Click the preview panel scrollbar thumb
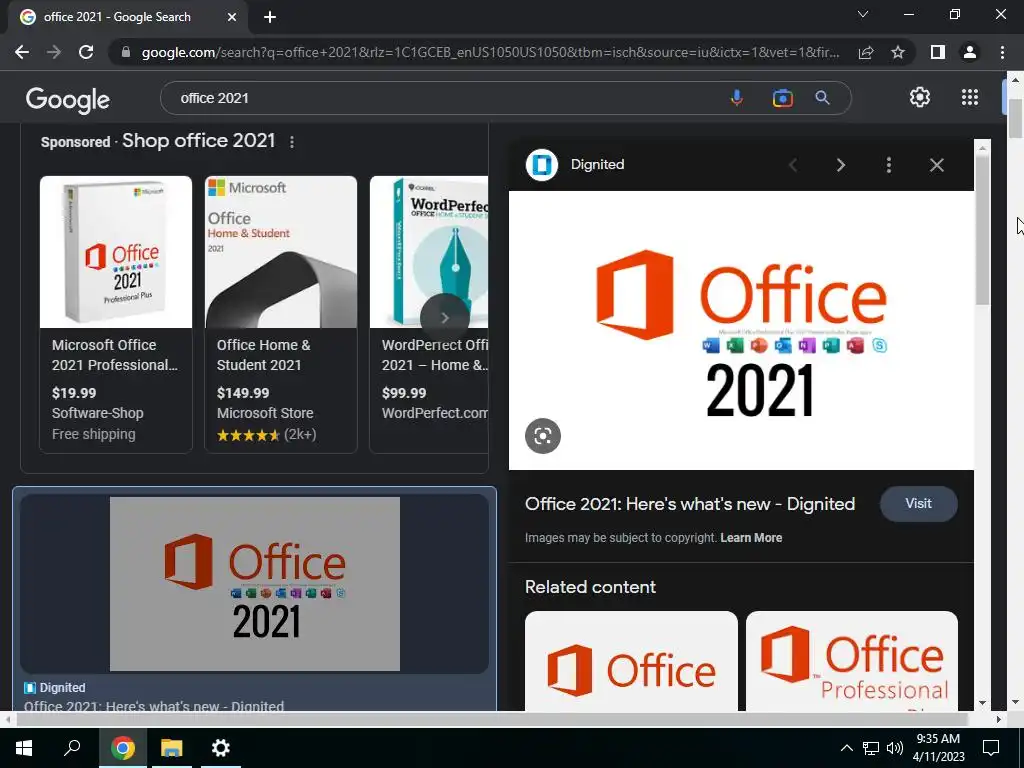This screenshot has height=768, width=1024. pyautogui.click(x=982, y=229)
